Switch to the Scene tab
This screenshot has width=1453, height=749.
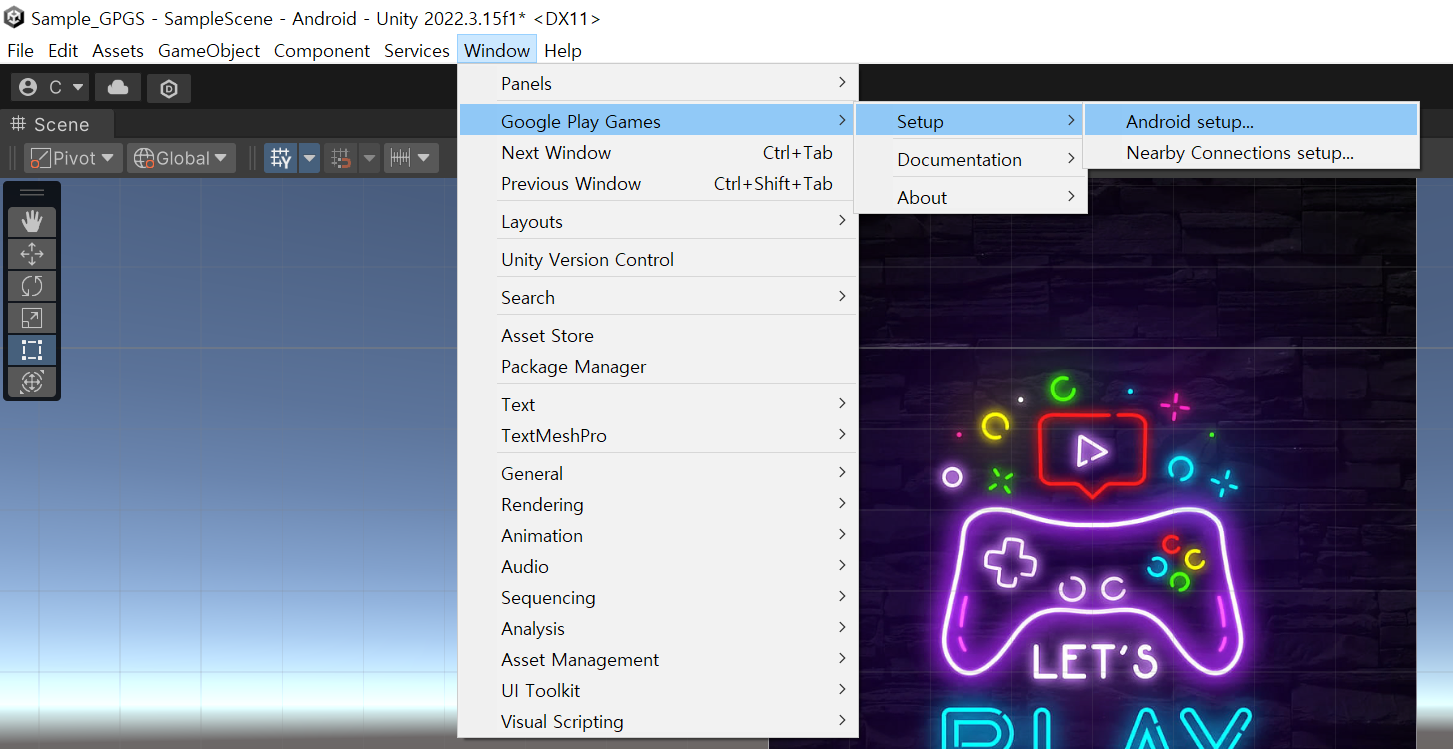(x=51, y=124)
